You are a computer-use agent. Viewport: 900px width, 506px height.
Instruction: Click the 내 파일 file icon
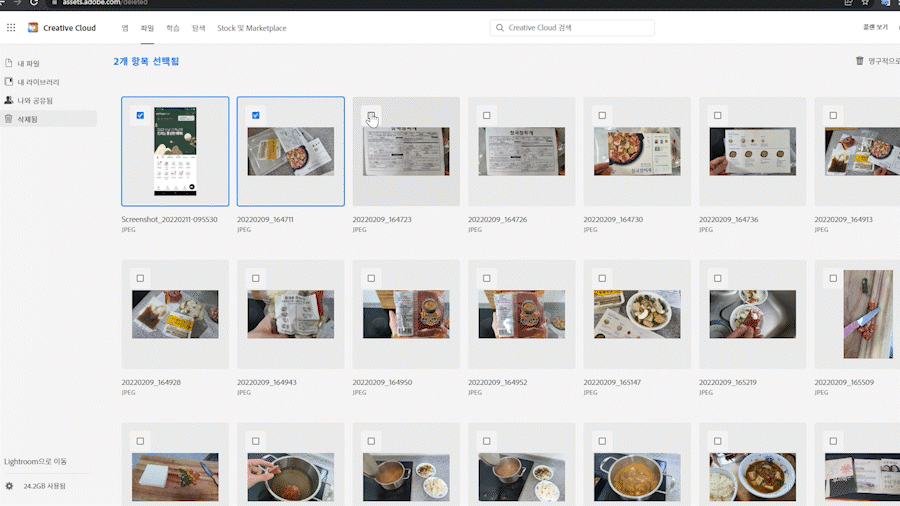click(x=9, y=63)
